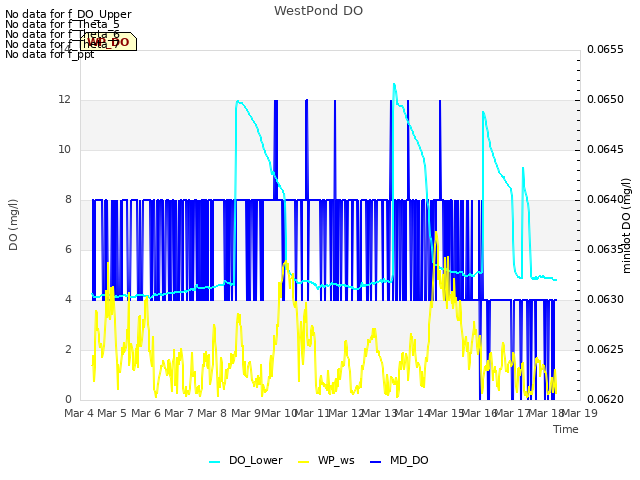This screenshot has height=480, width=640.
Task: Click the WP_DO yellow tag label
Action: coord(108,42)
